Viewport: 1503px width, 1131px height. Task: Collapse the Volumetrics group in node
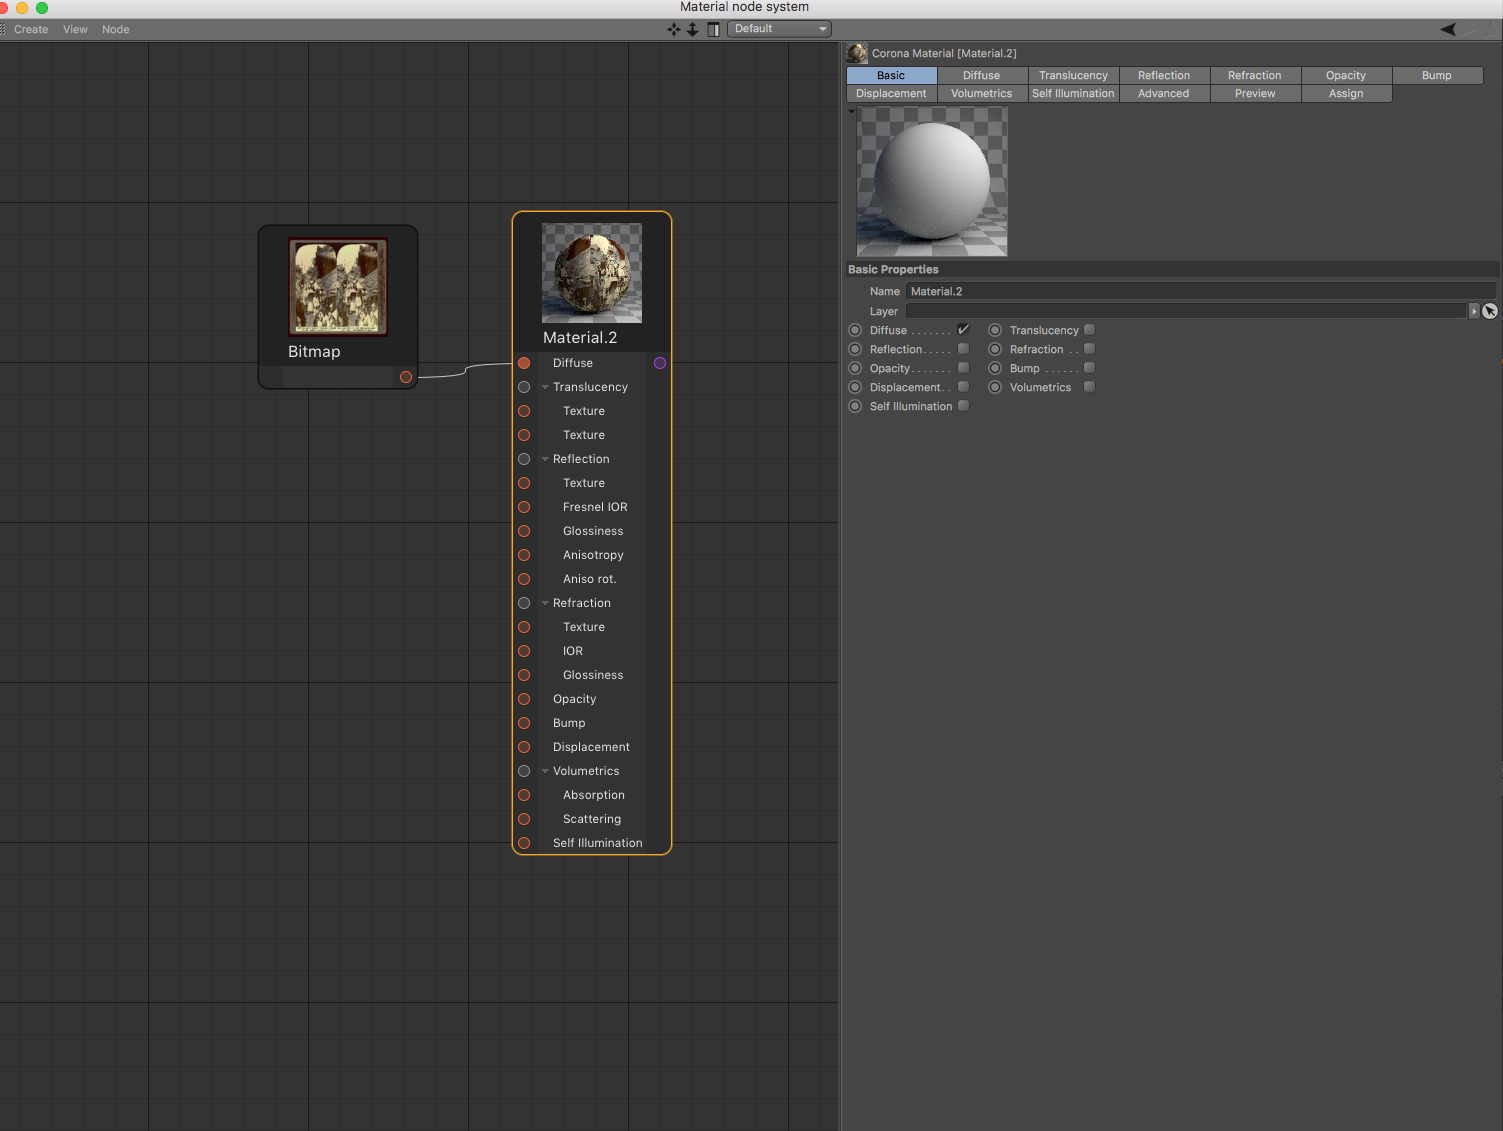pyautogui.click(x=545, y=771)
